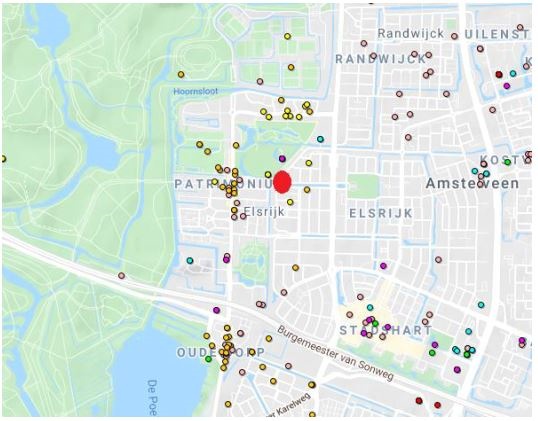The width and height of the screenshot is (538, 421).
Task: Click the Hoornsloot water label
Action: click(x=196, y=92)
